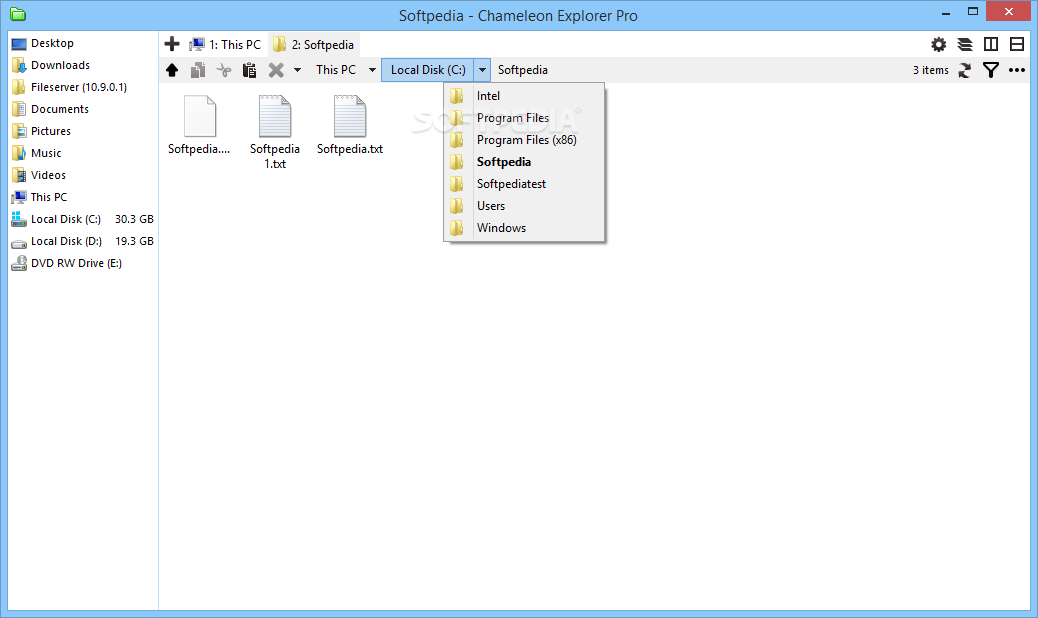Open Local Disk (C:) in sidebar
This screenshot has width=1038, height=618.
click(83, 219)
